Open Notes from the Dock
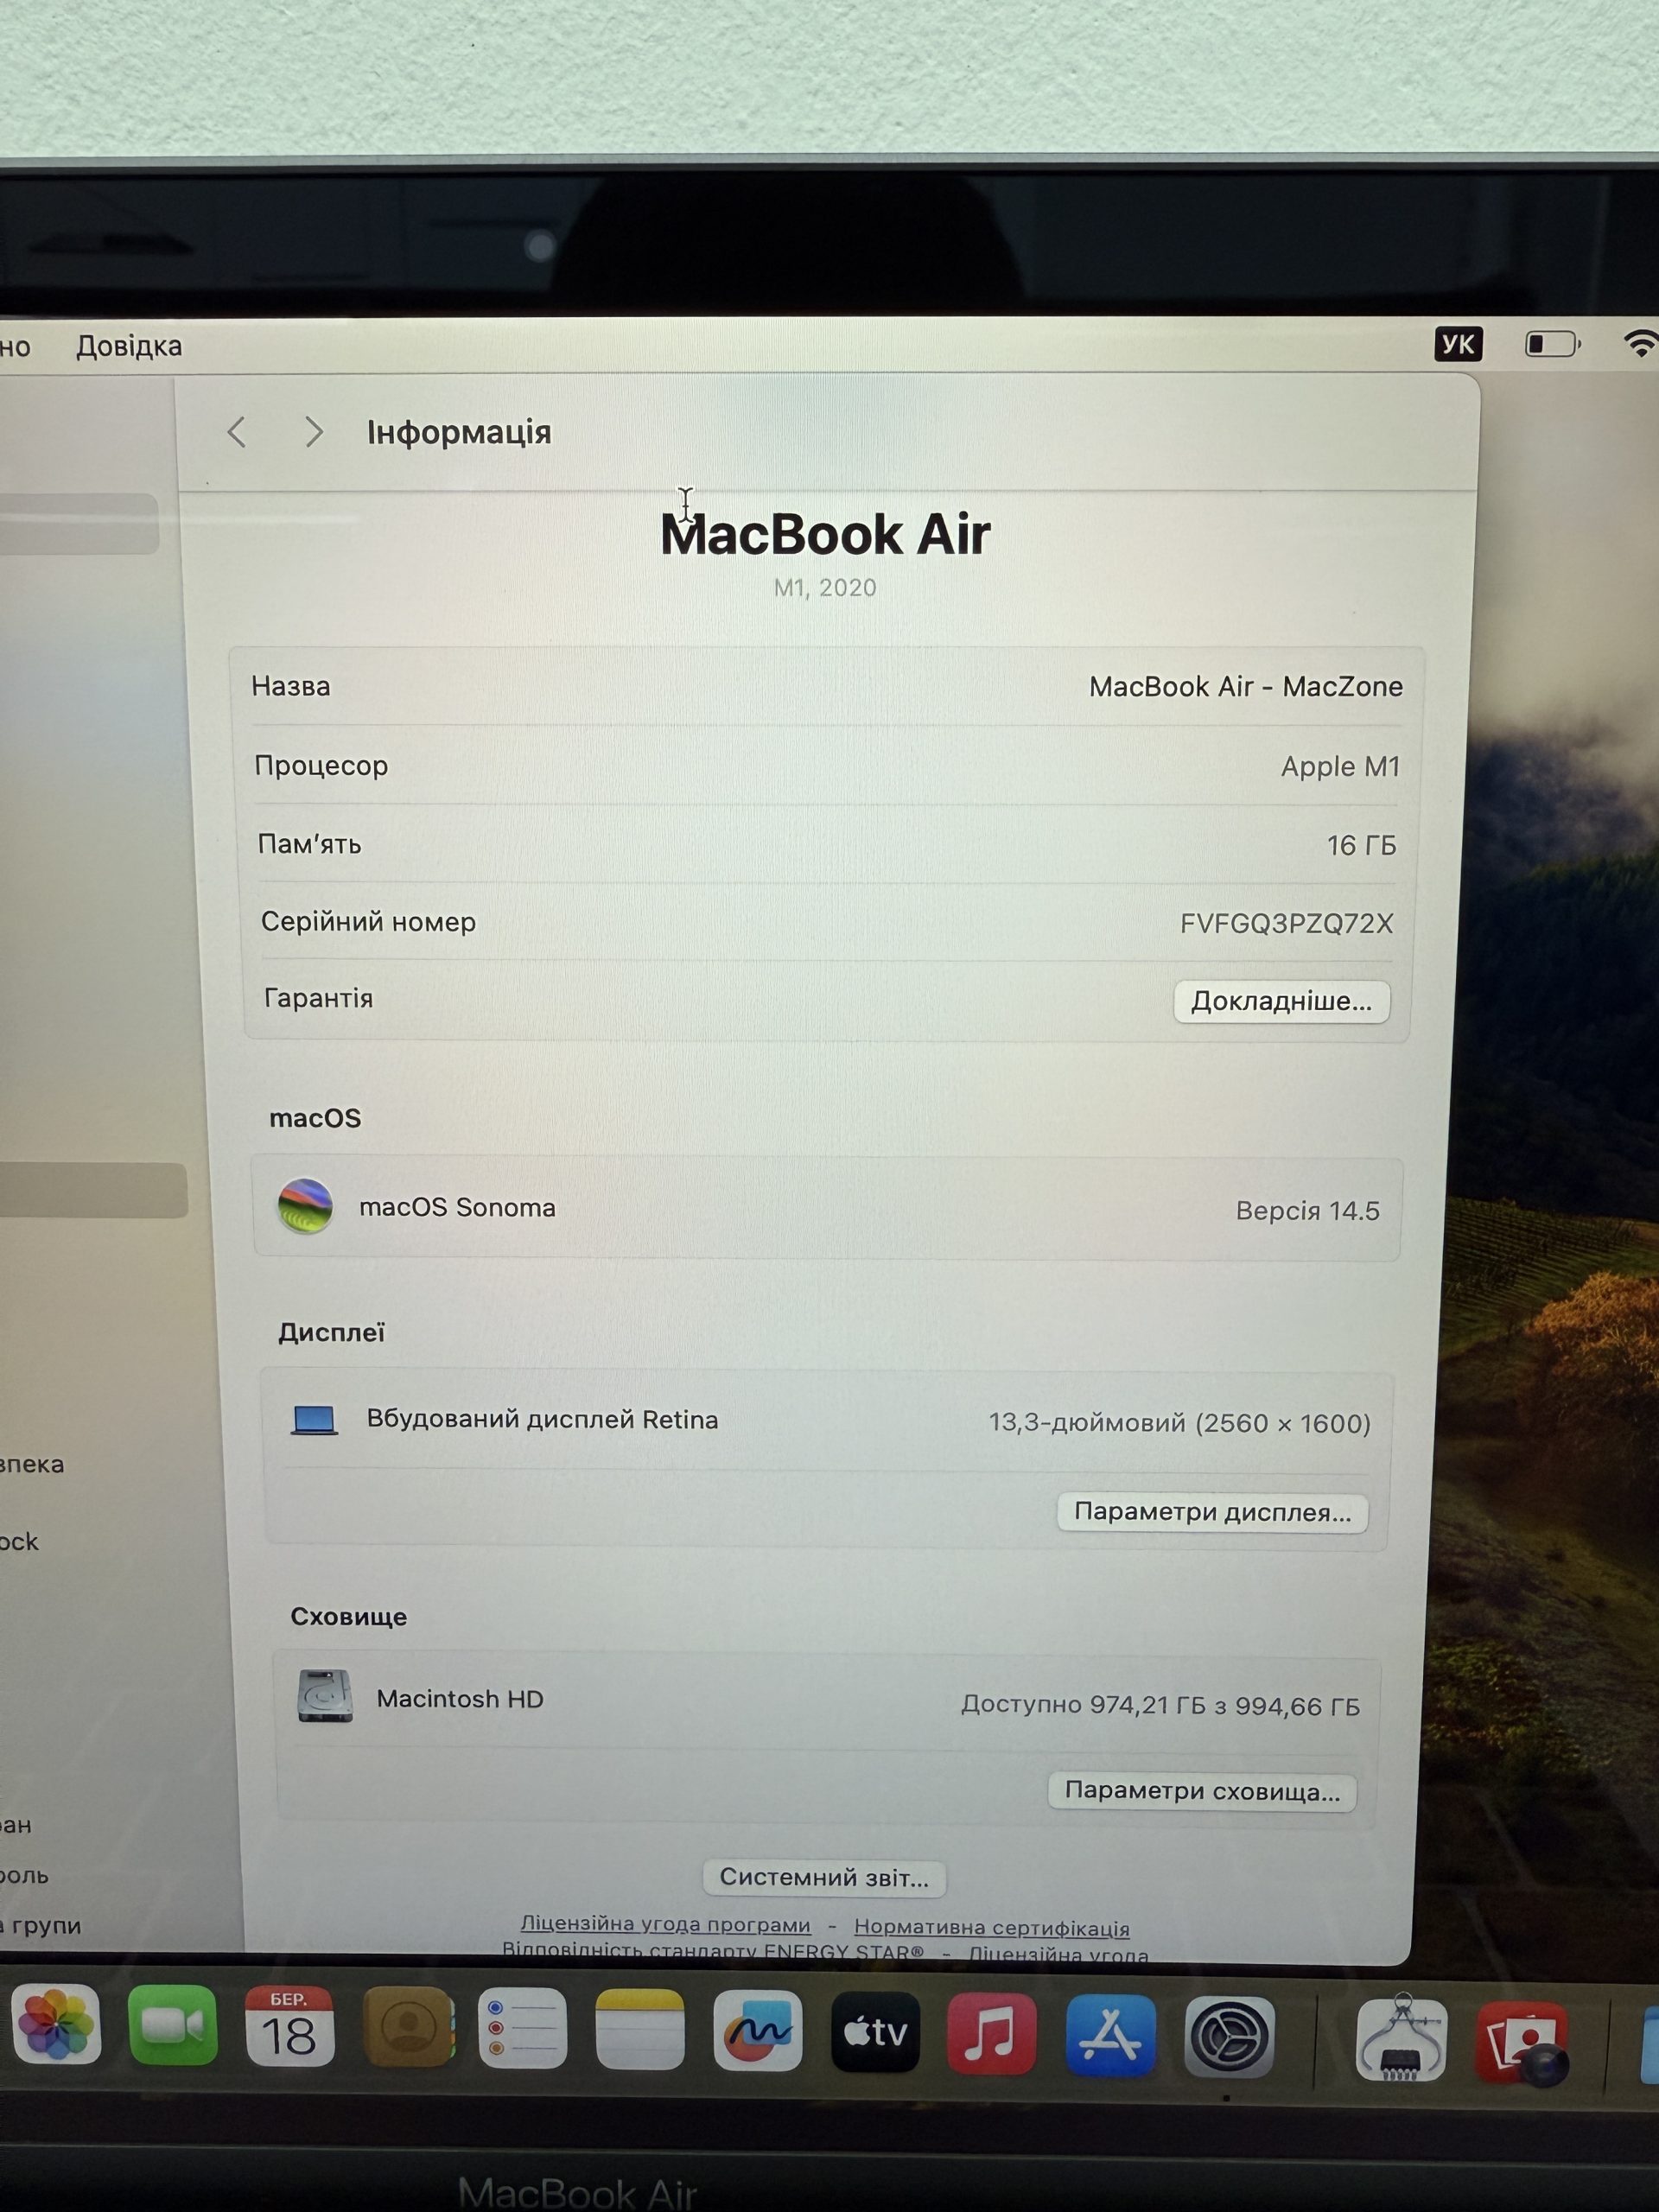Screen dimensions: 1659x2212 click(x=640, y=2029)
